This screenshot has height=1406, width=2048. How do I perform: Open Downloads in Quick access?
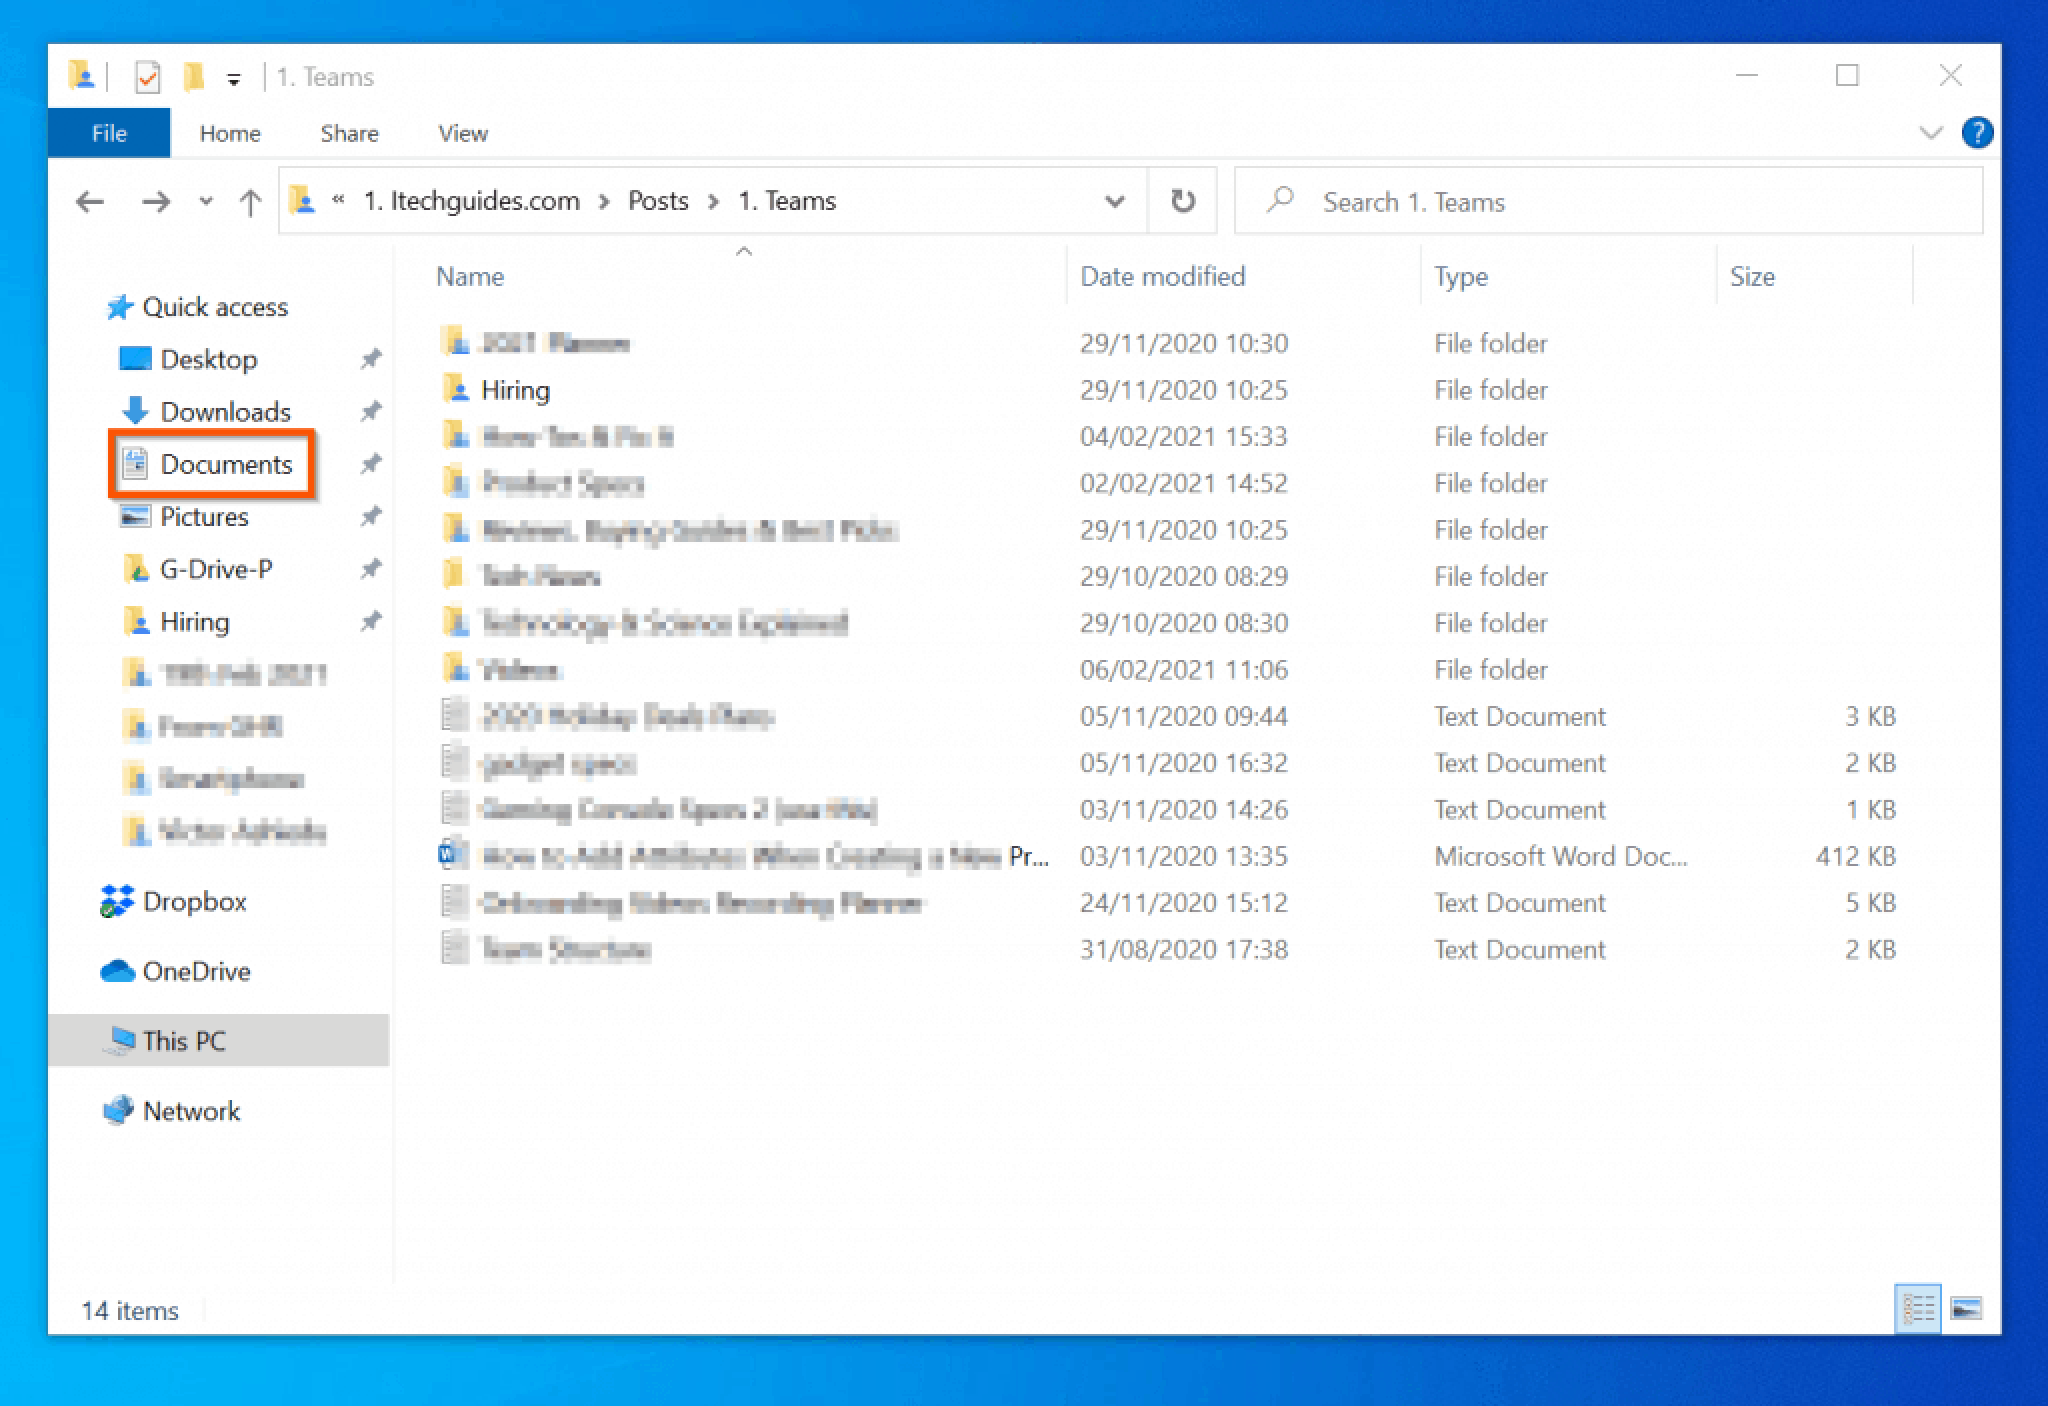(225, 412)
